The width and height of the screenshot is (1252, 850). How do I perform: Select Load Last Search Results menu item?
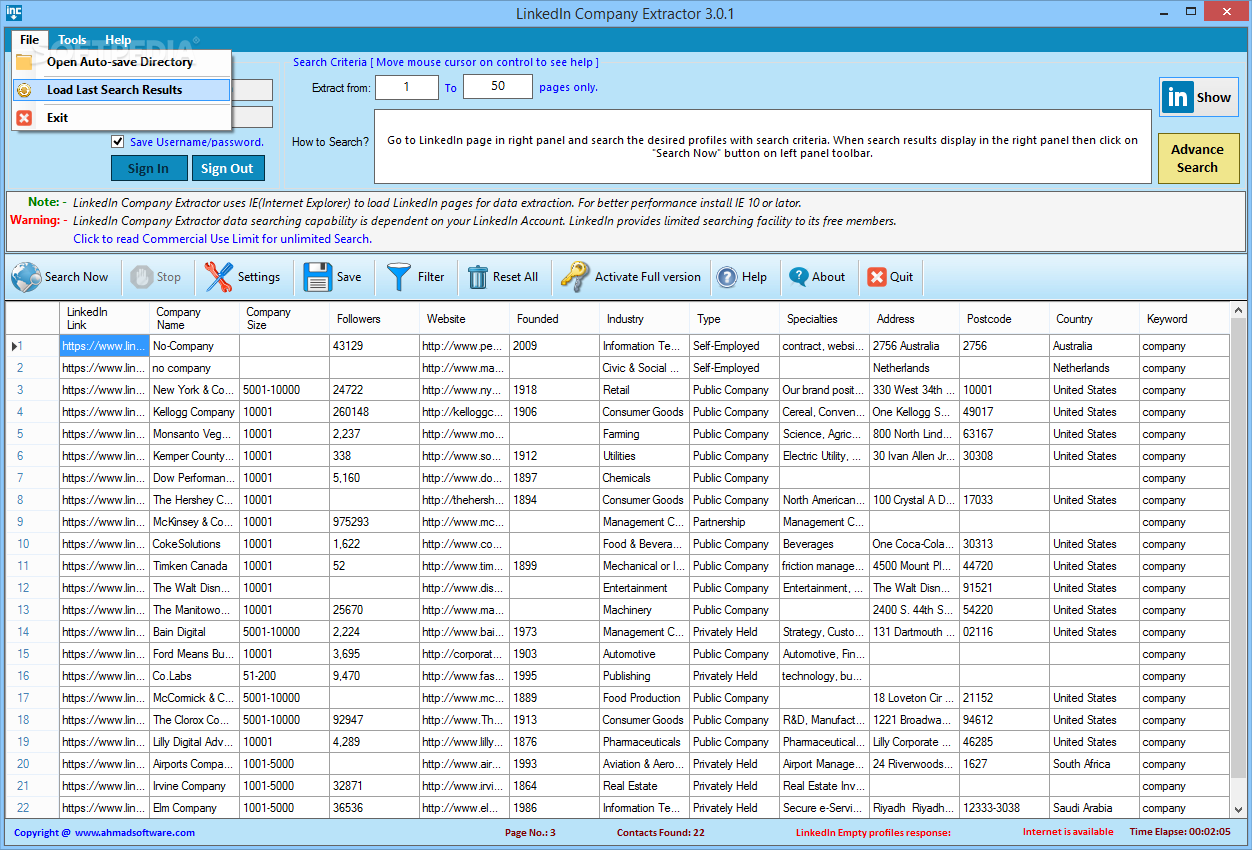121,90
